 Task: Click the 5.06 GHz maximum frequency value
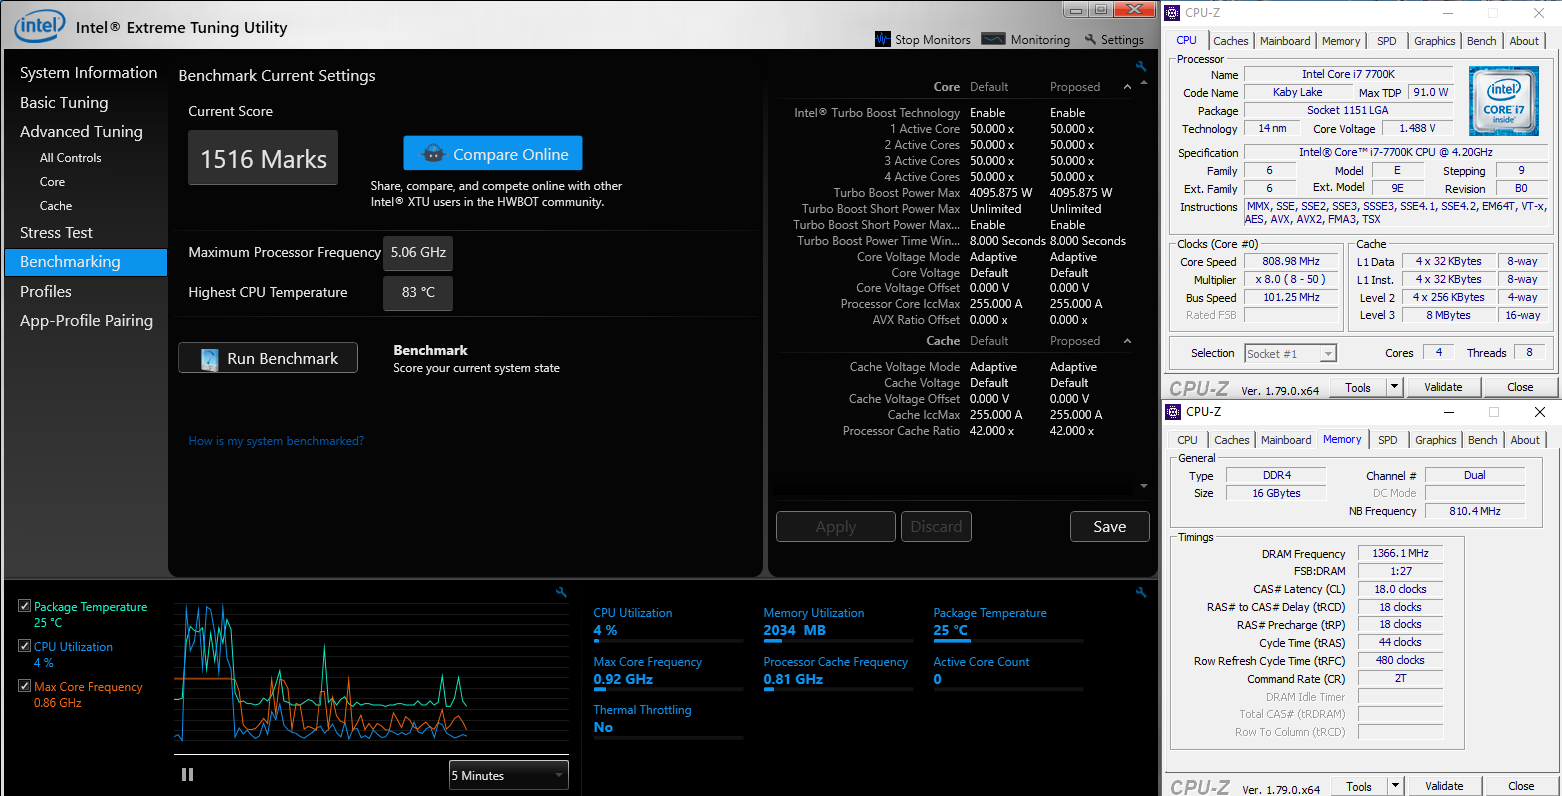pyautogui.click(x=418, y=253)
